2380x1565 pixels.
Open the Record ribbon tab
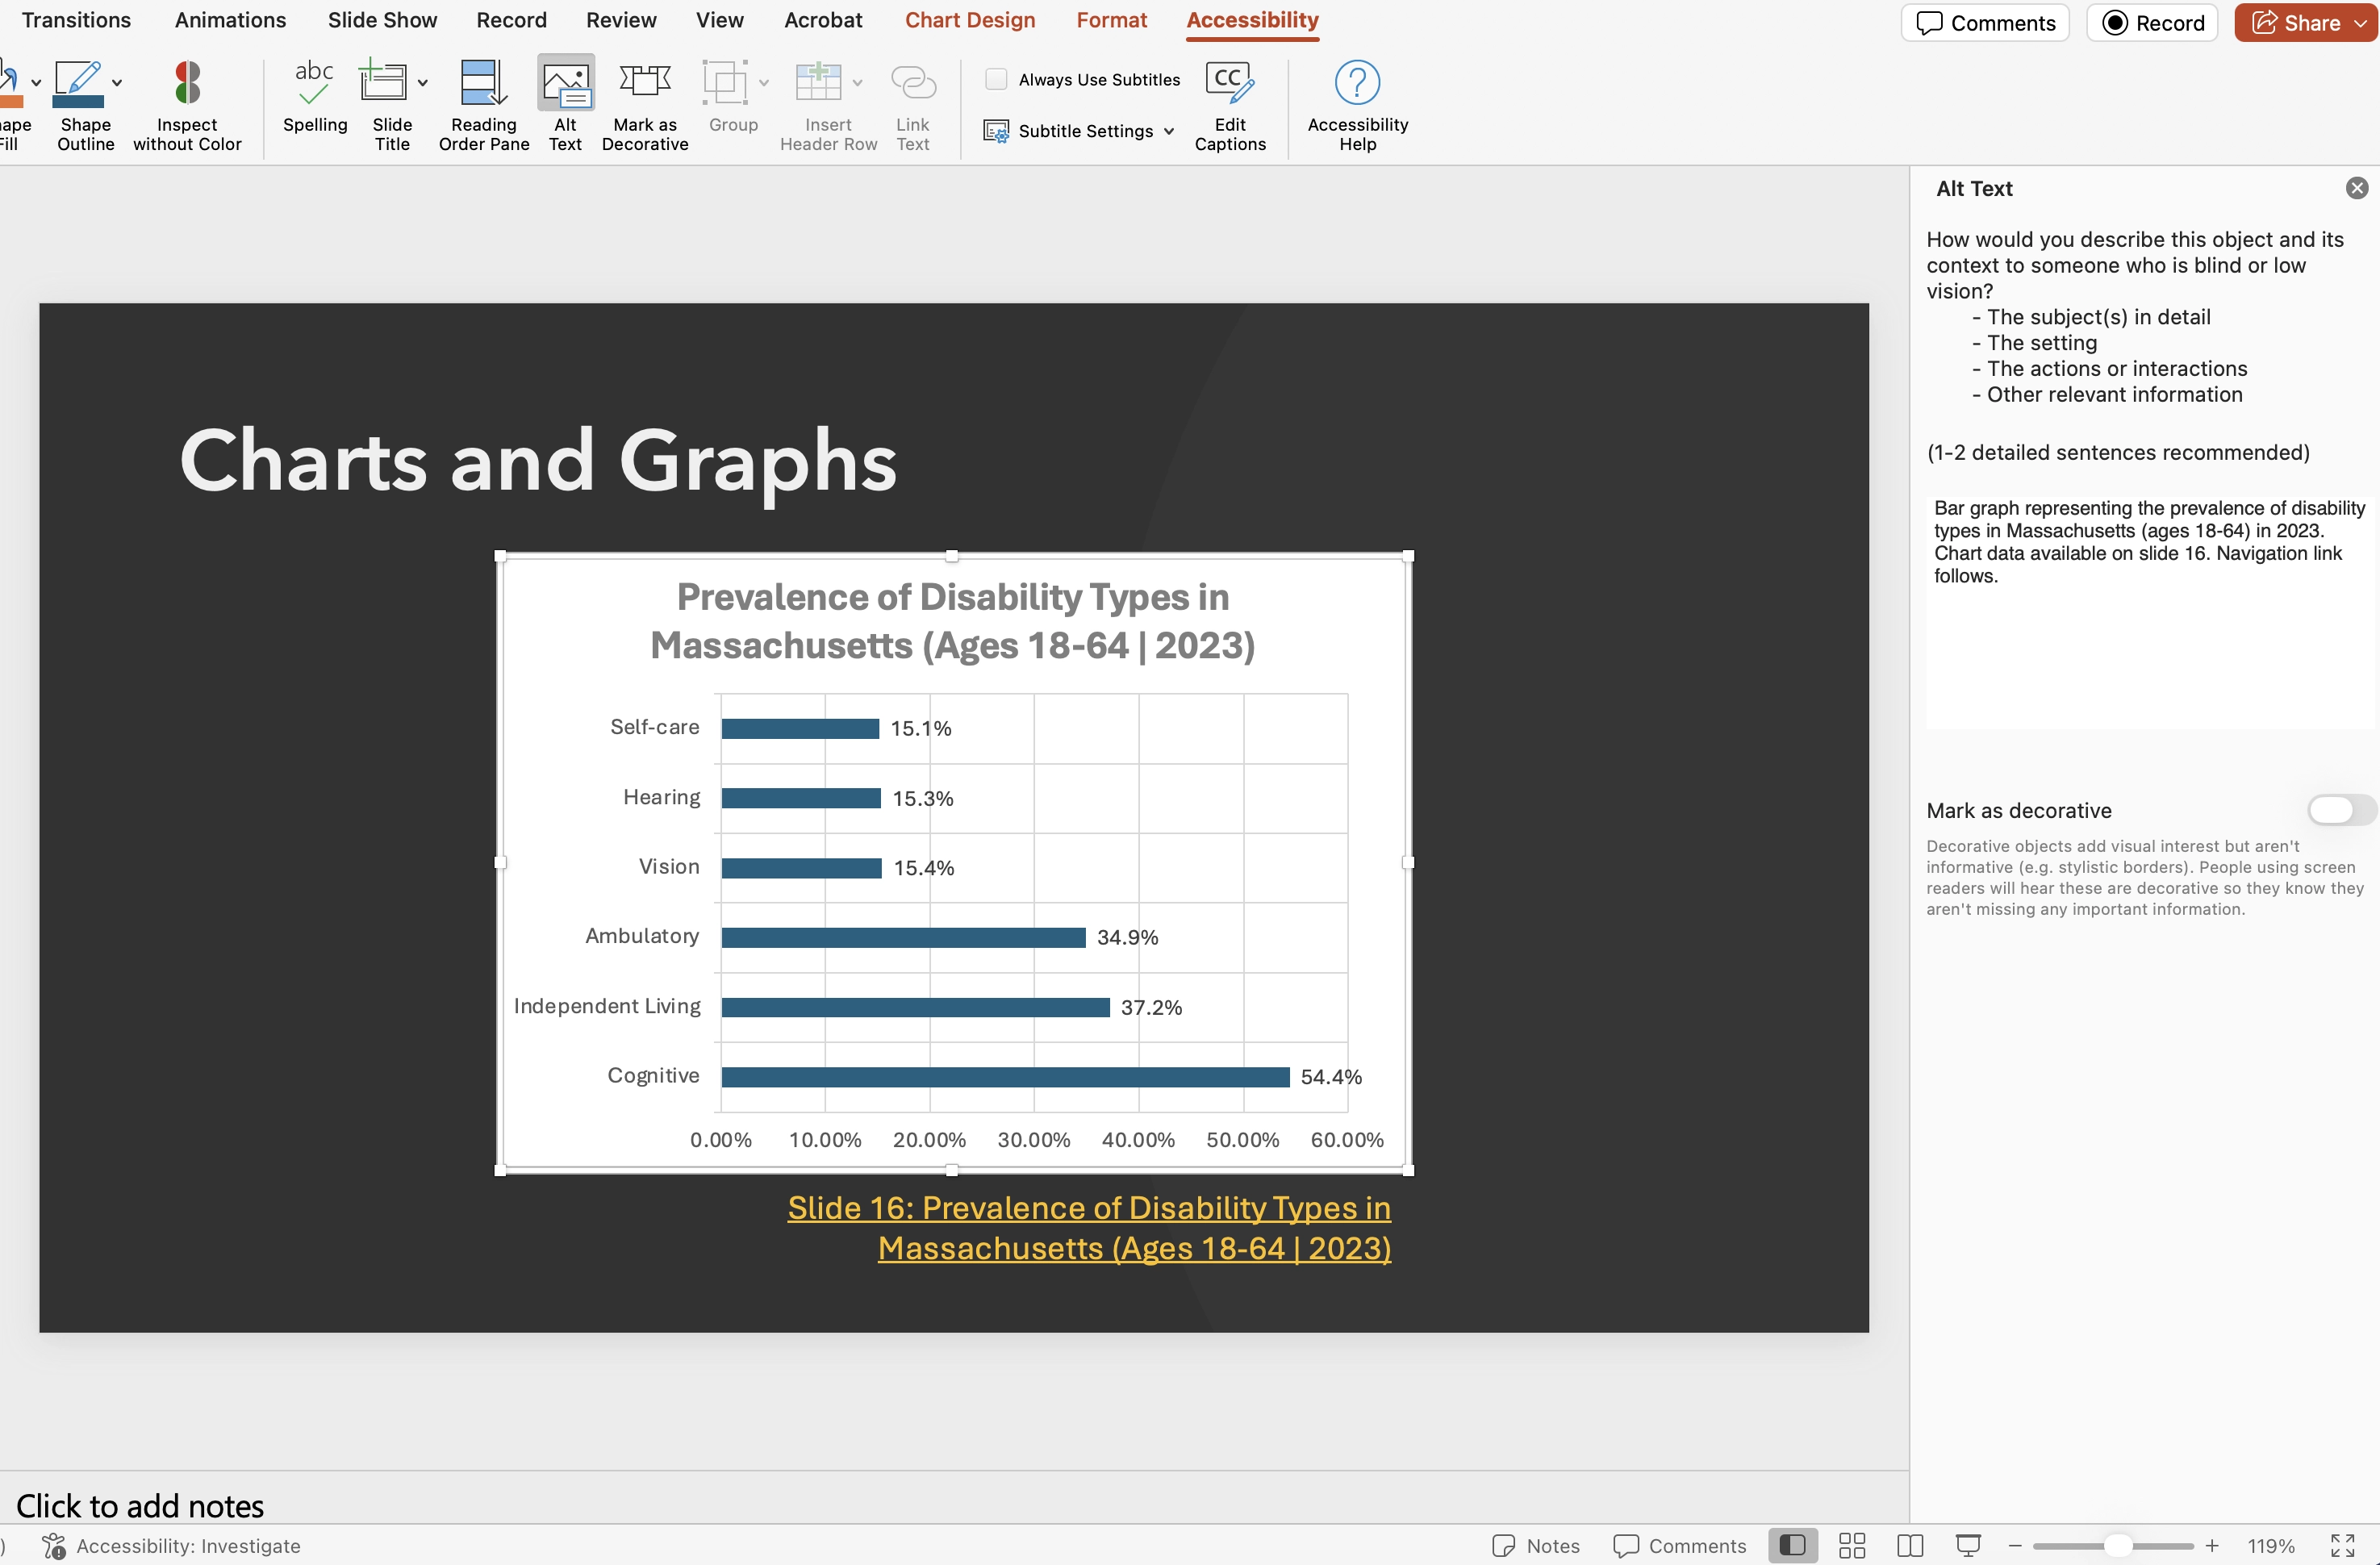[x=511, y=20]
